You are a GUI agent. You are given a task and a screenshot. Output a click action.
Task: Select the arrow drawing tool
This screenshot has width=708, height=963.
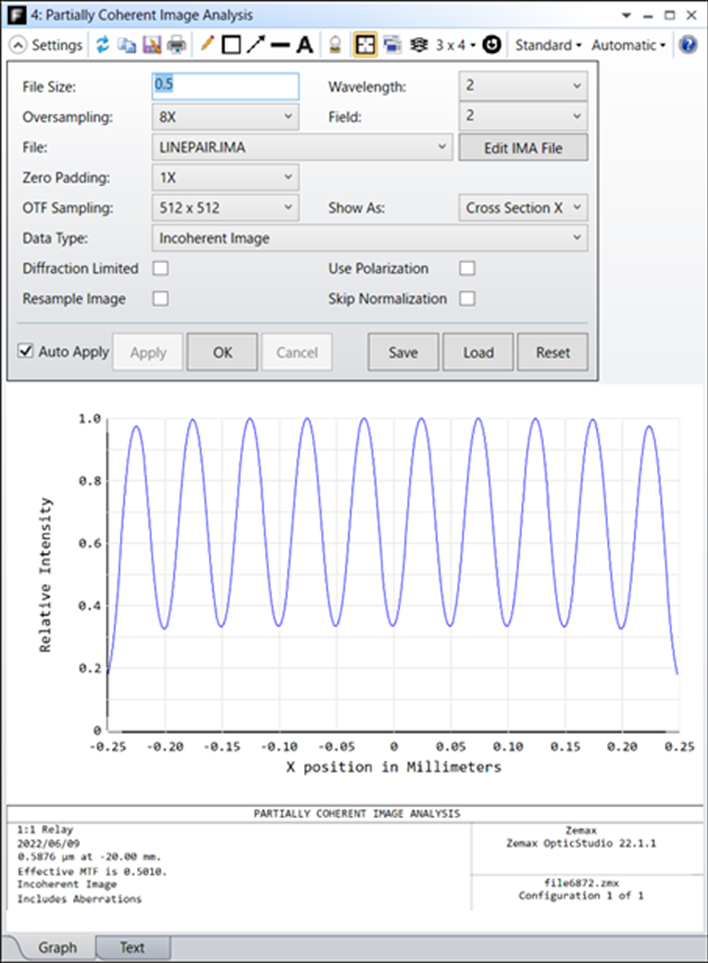256,45
